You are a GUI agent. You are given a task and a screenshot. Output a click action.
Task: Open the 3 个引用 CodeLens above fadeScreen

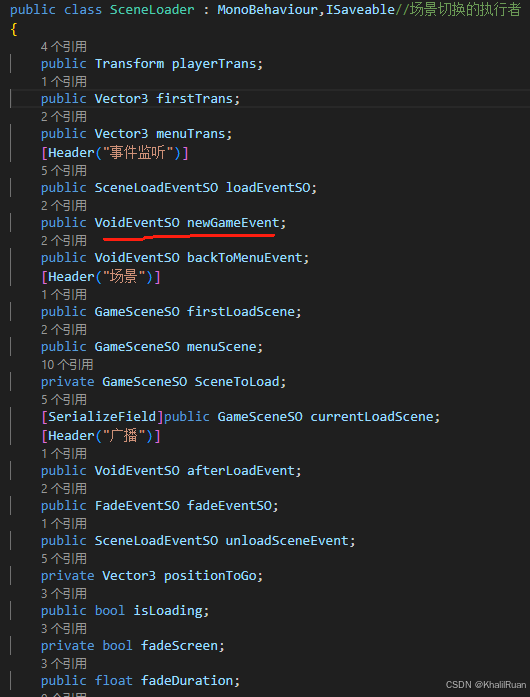[x=64, y=629]
